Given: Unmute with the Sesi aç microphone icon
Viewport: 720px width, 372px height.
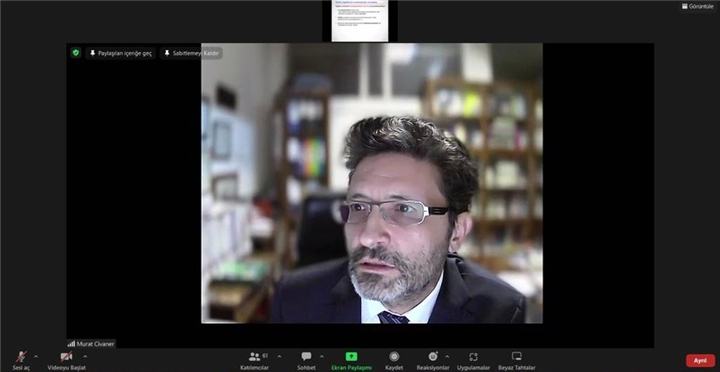Looking at the screenshot, I should coord(21,357).
